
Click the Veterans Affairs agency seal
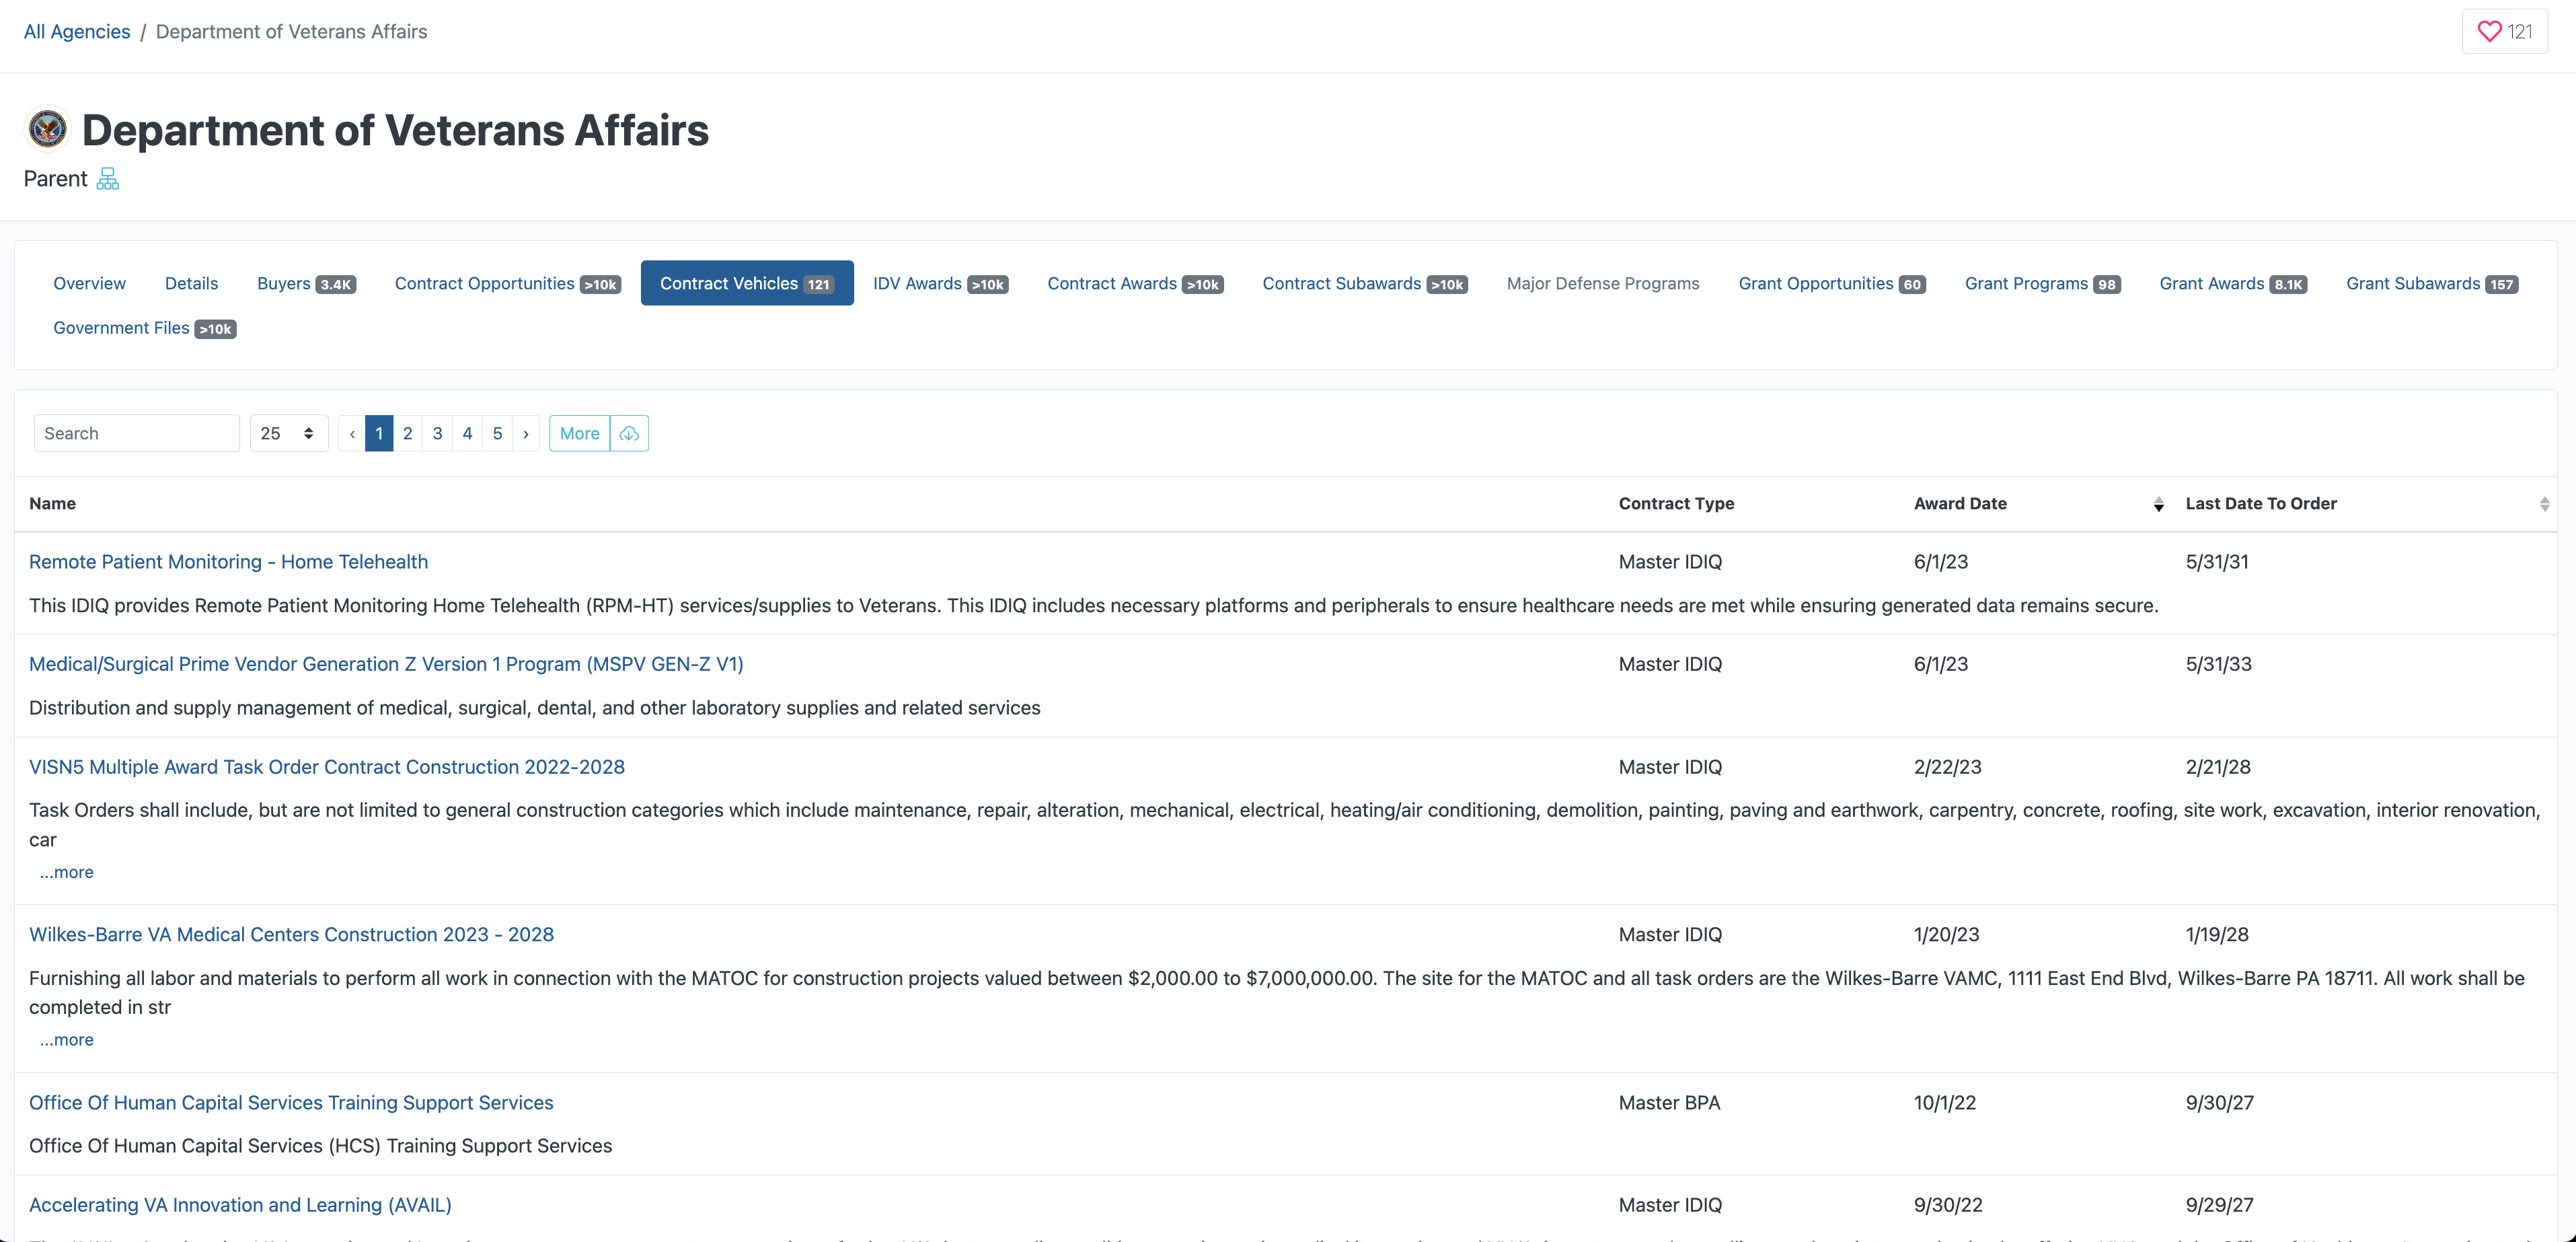click(47, 129)
